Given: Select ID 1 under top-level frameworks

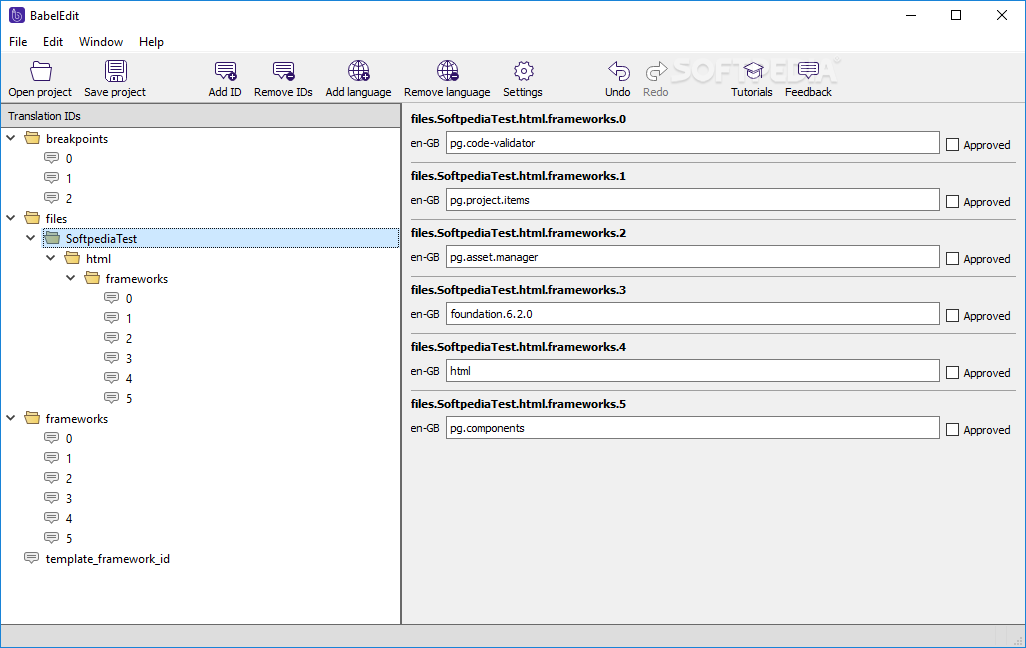Looking at the screenshot, I should [x=69, y=459].
